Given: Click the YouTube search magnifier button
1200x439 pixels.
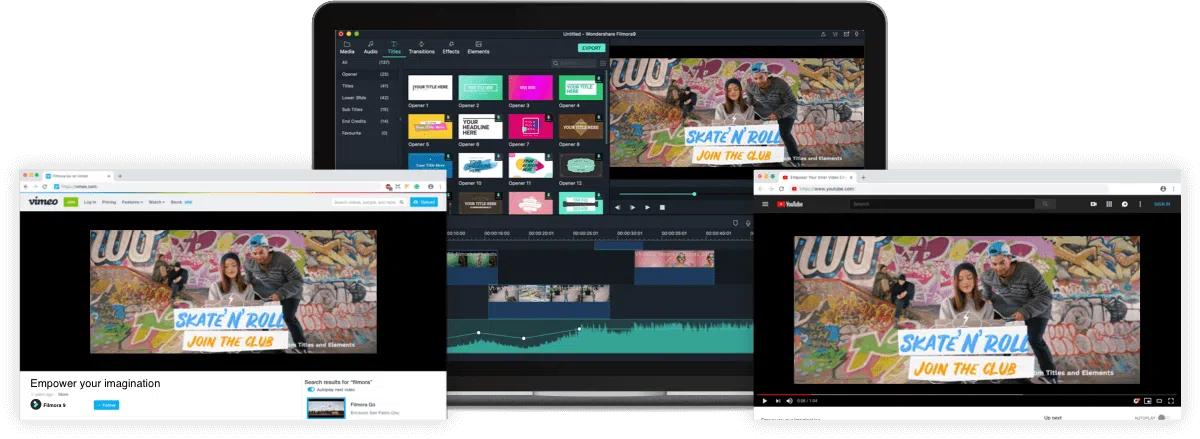Looking at the screenshot, I should coord(1047,204).
